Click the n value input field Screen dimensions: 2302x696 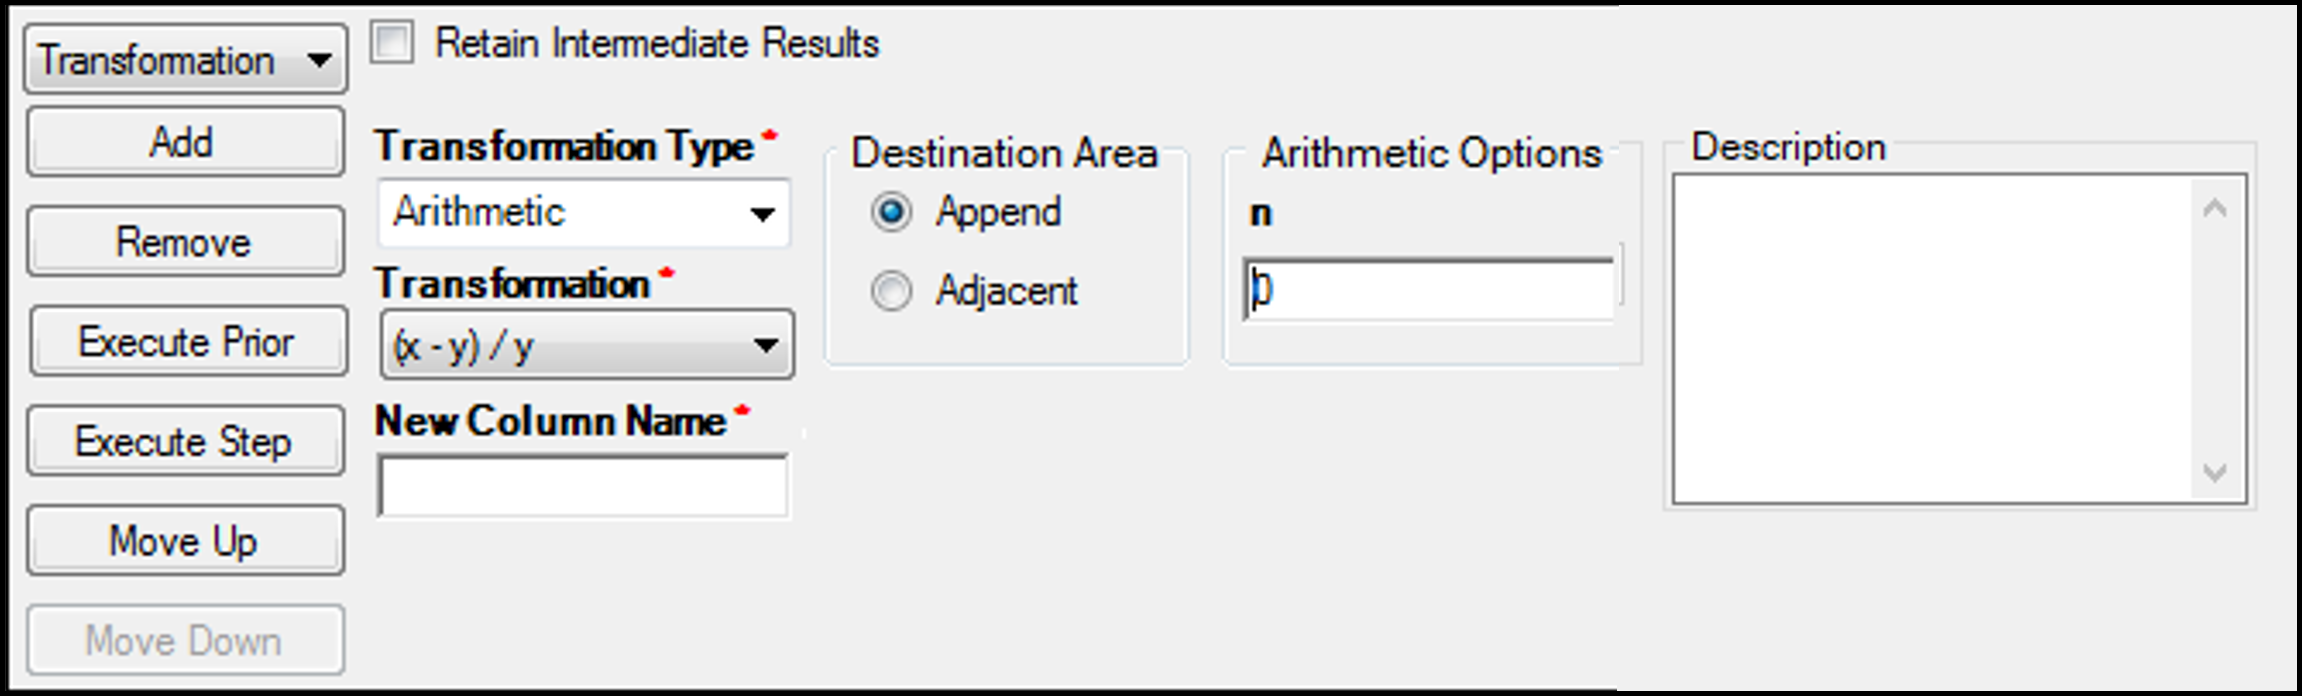pos(1428,290)
